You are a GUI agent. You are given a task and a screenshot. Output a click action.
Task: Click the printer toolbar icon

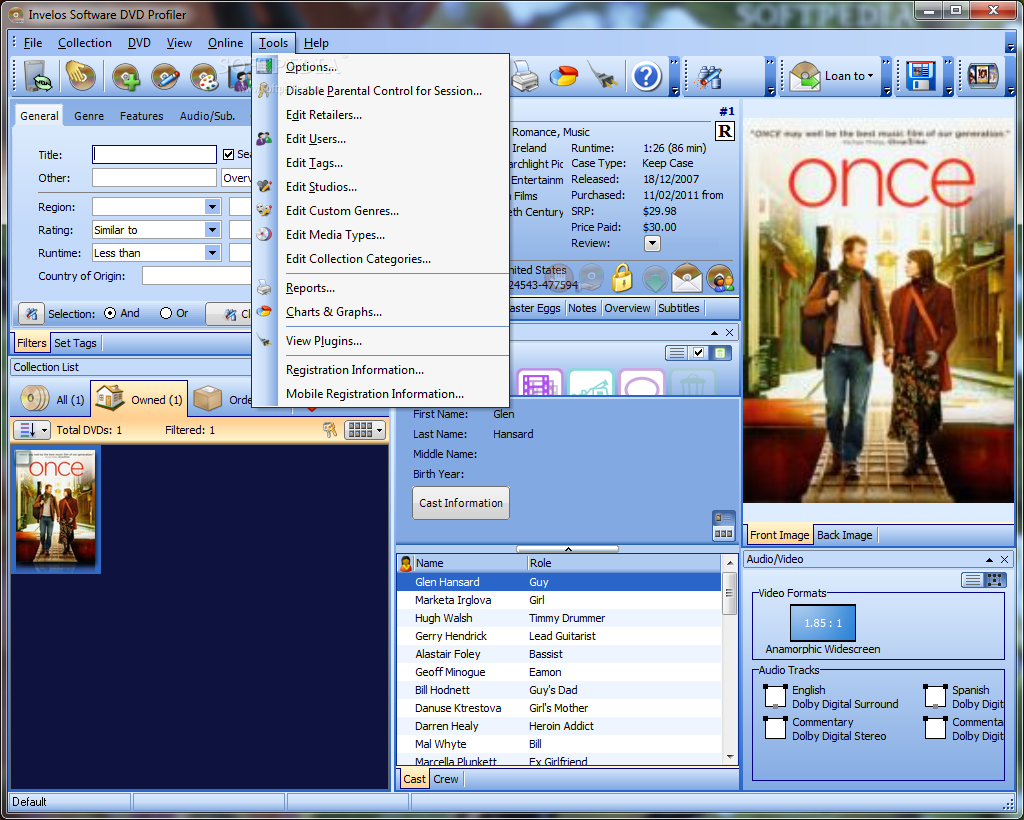point(525,77)
